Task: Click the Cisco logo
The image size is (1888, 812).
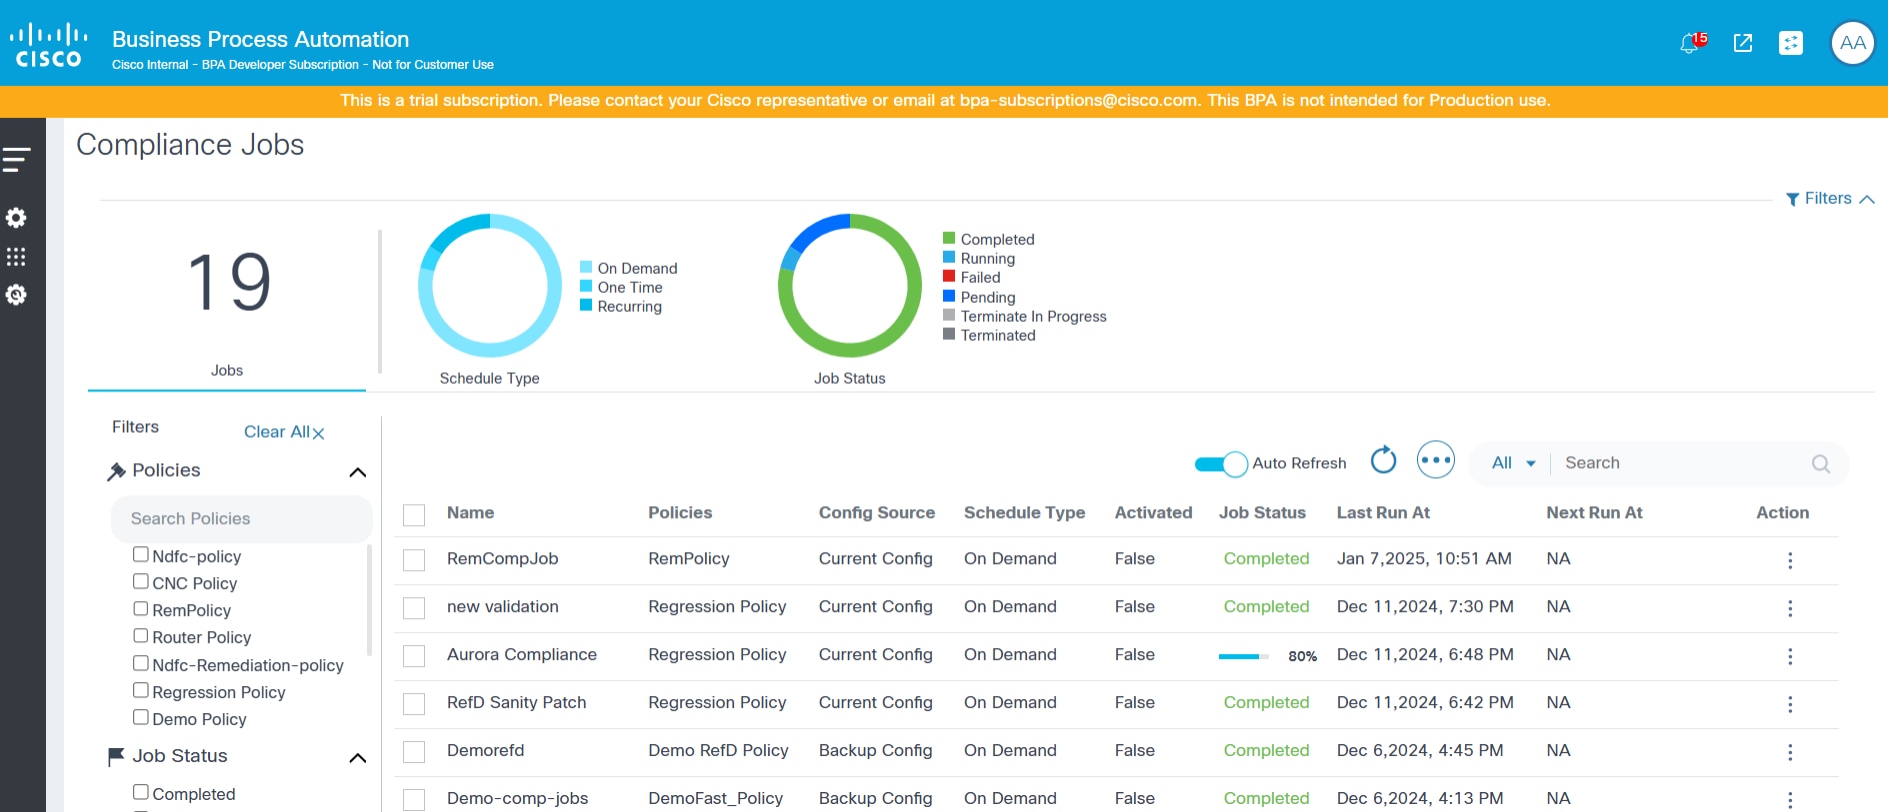Action: [48, 45]
